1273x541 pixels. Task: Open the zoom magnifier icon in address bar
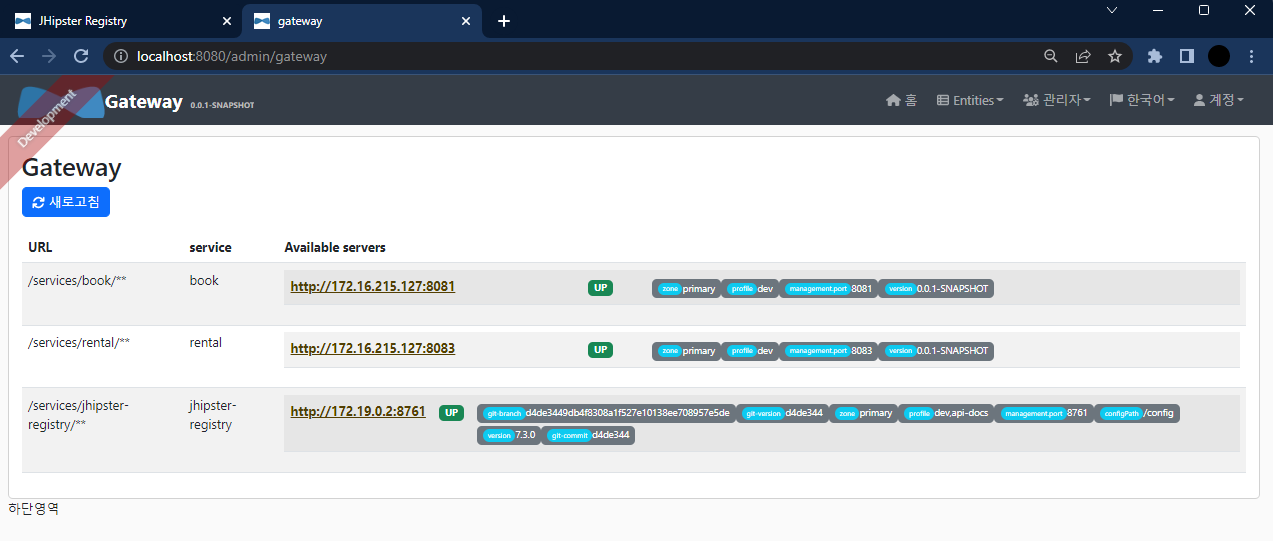point(1051,57)
